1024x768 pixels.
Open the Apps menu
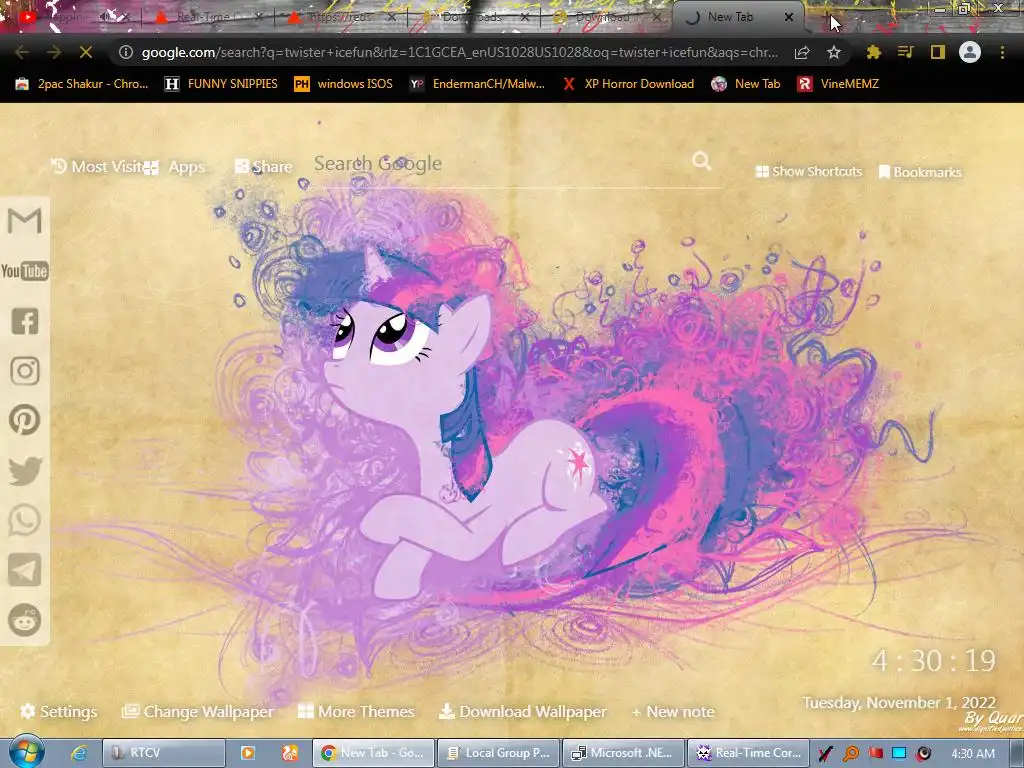(x=174, y=167)
